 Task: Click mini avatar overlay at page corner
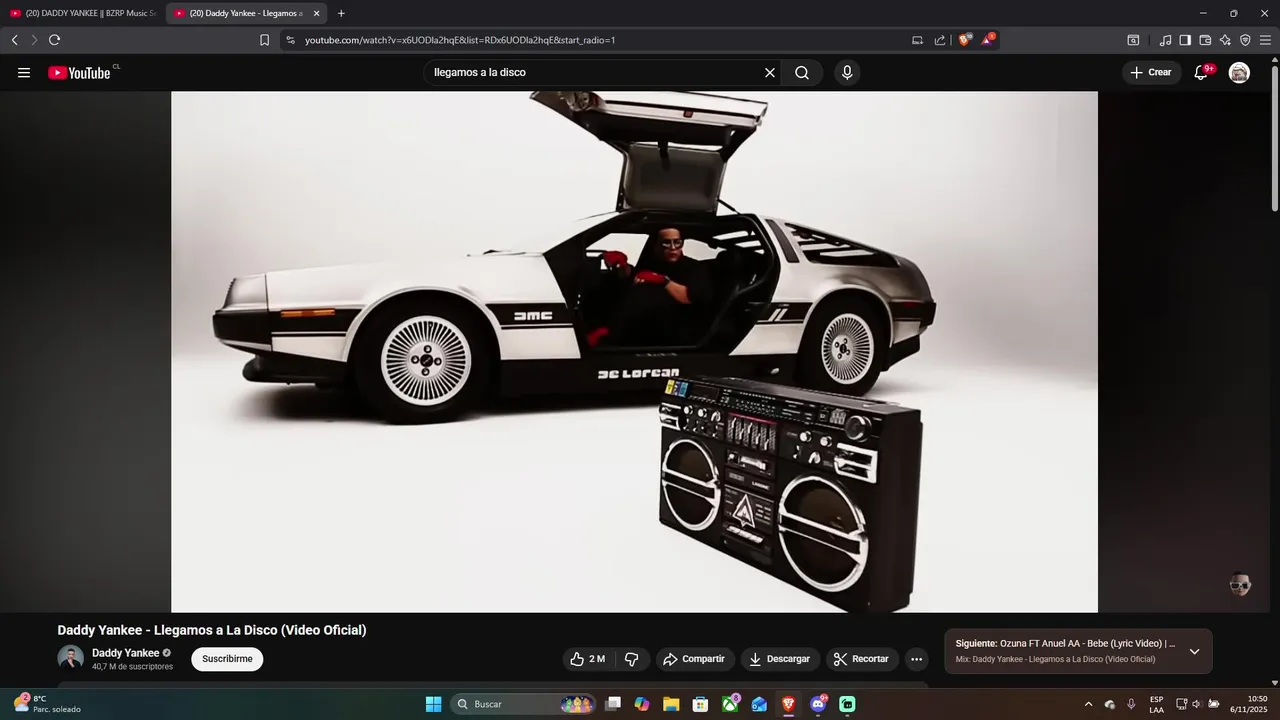1240,585
